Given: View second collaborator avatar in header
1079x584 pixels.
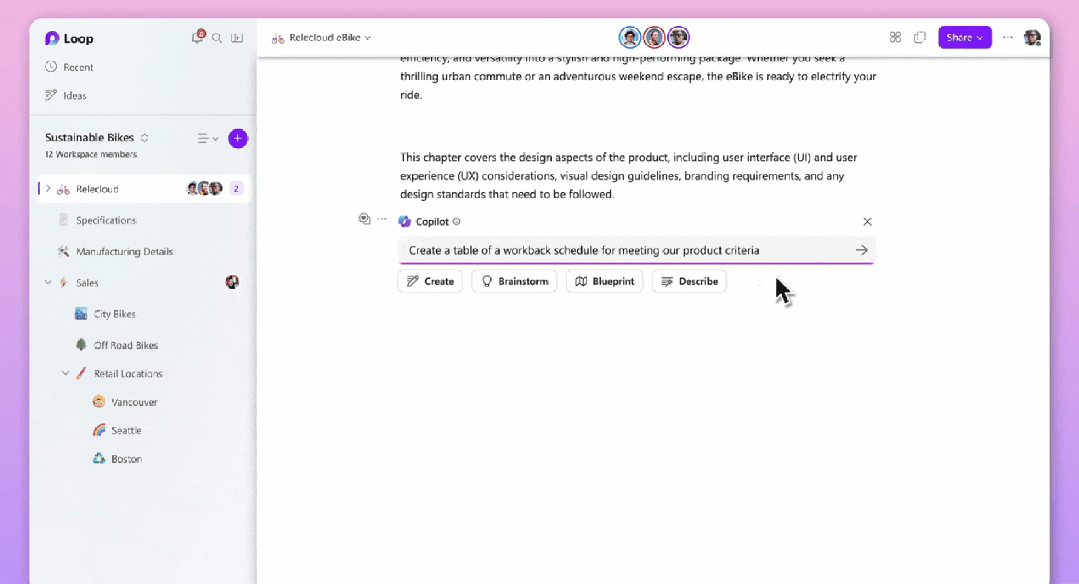Looking at the screenshot, I should [x=654, y=37].
